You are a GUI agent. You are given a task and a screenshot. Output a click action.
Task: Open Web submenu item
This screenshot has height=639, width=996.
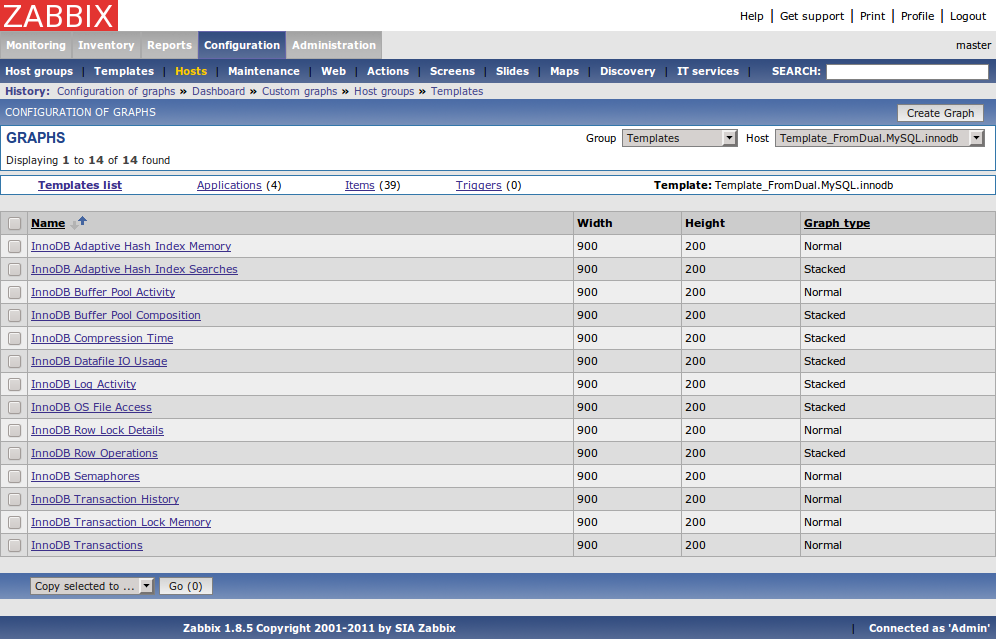pyautogui.click(x=333, y=71)
